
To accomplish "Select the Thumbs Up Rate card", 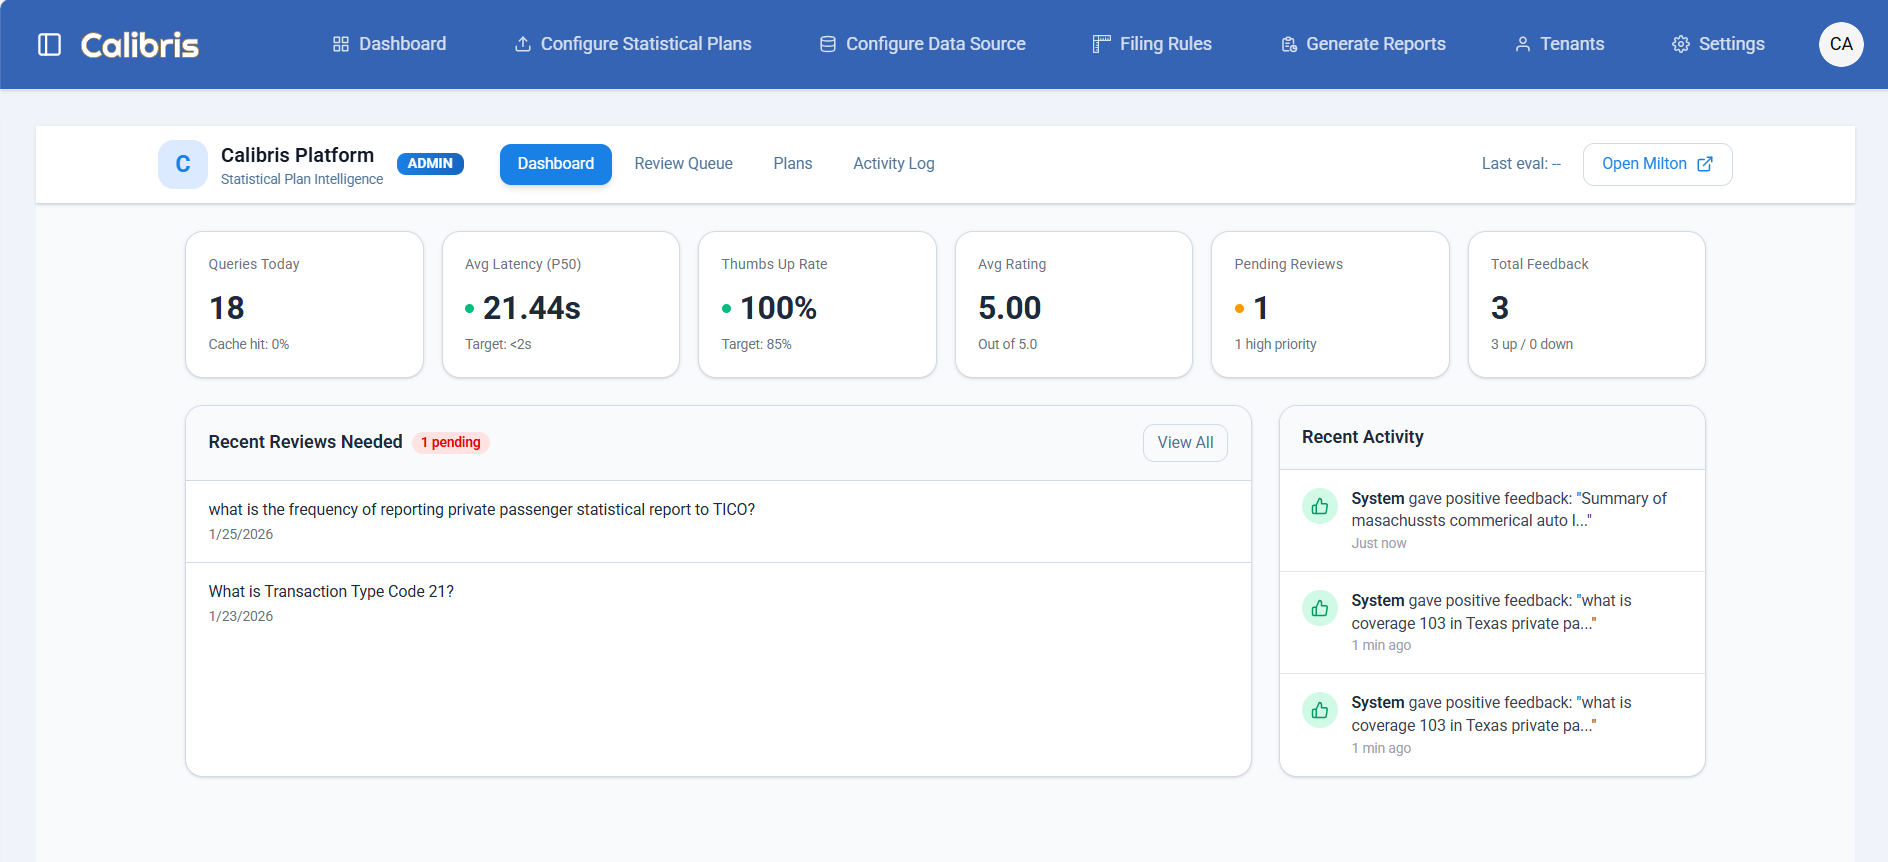I will click(x=817, y=304).
